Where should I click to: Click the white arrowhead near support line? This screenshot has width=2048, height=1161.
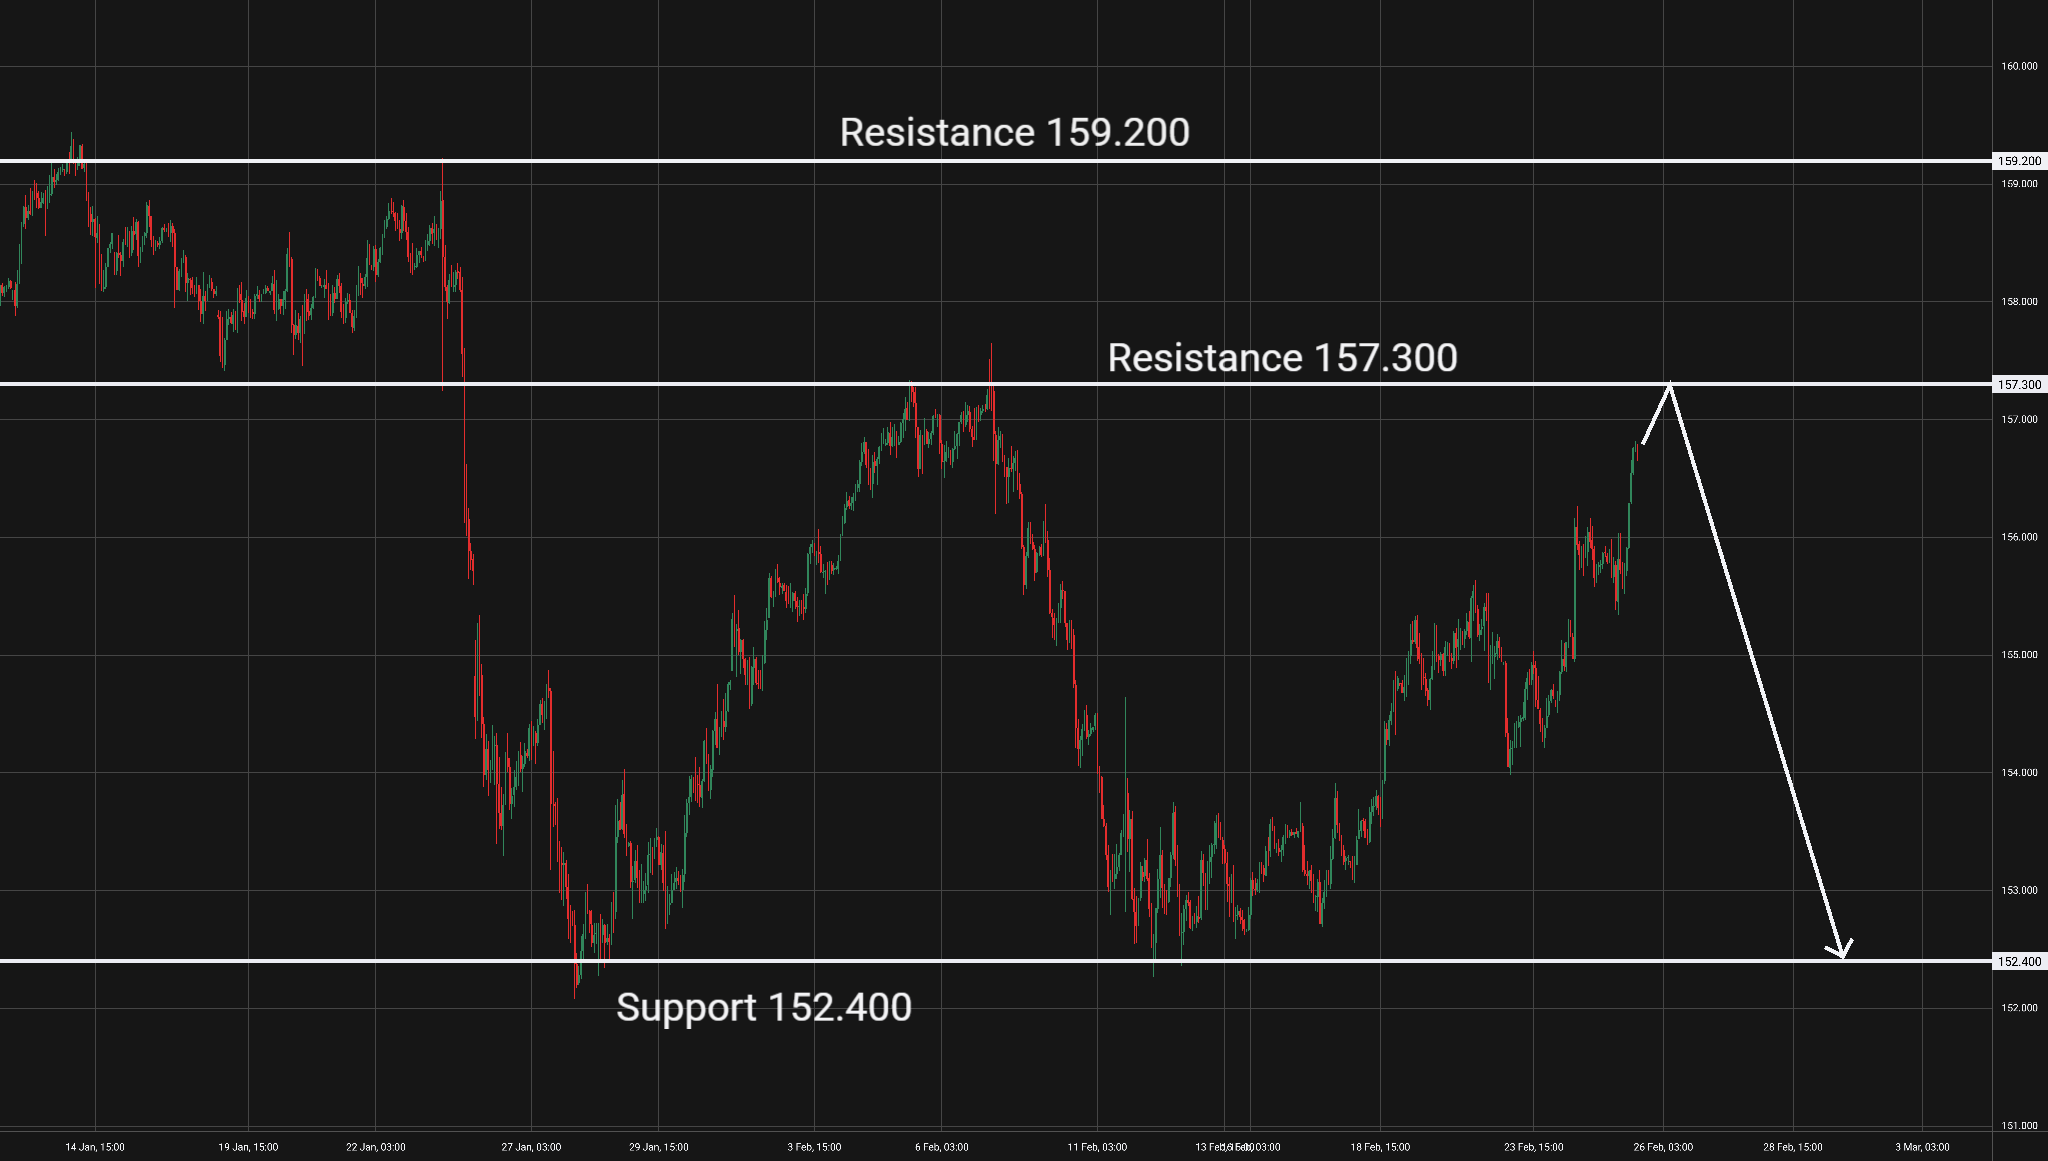coord(1841,951)
